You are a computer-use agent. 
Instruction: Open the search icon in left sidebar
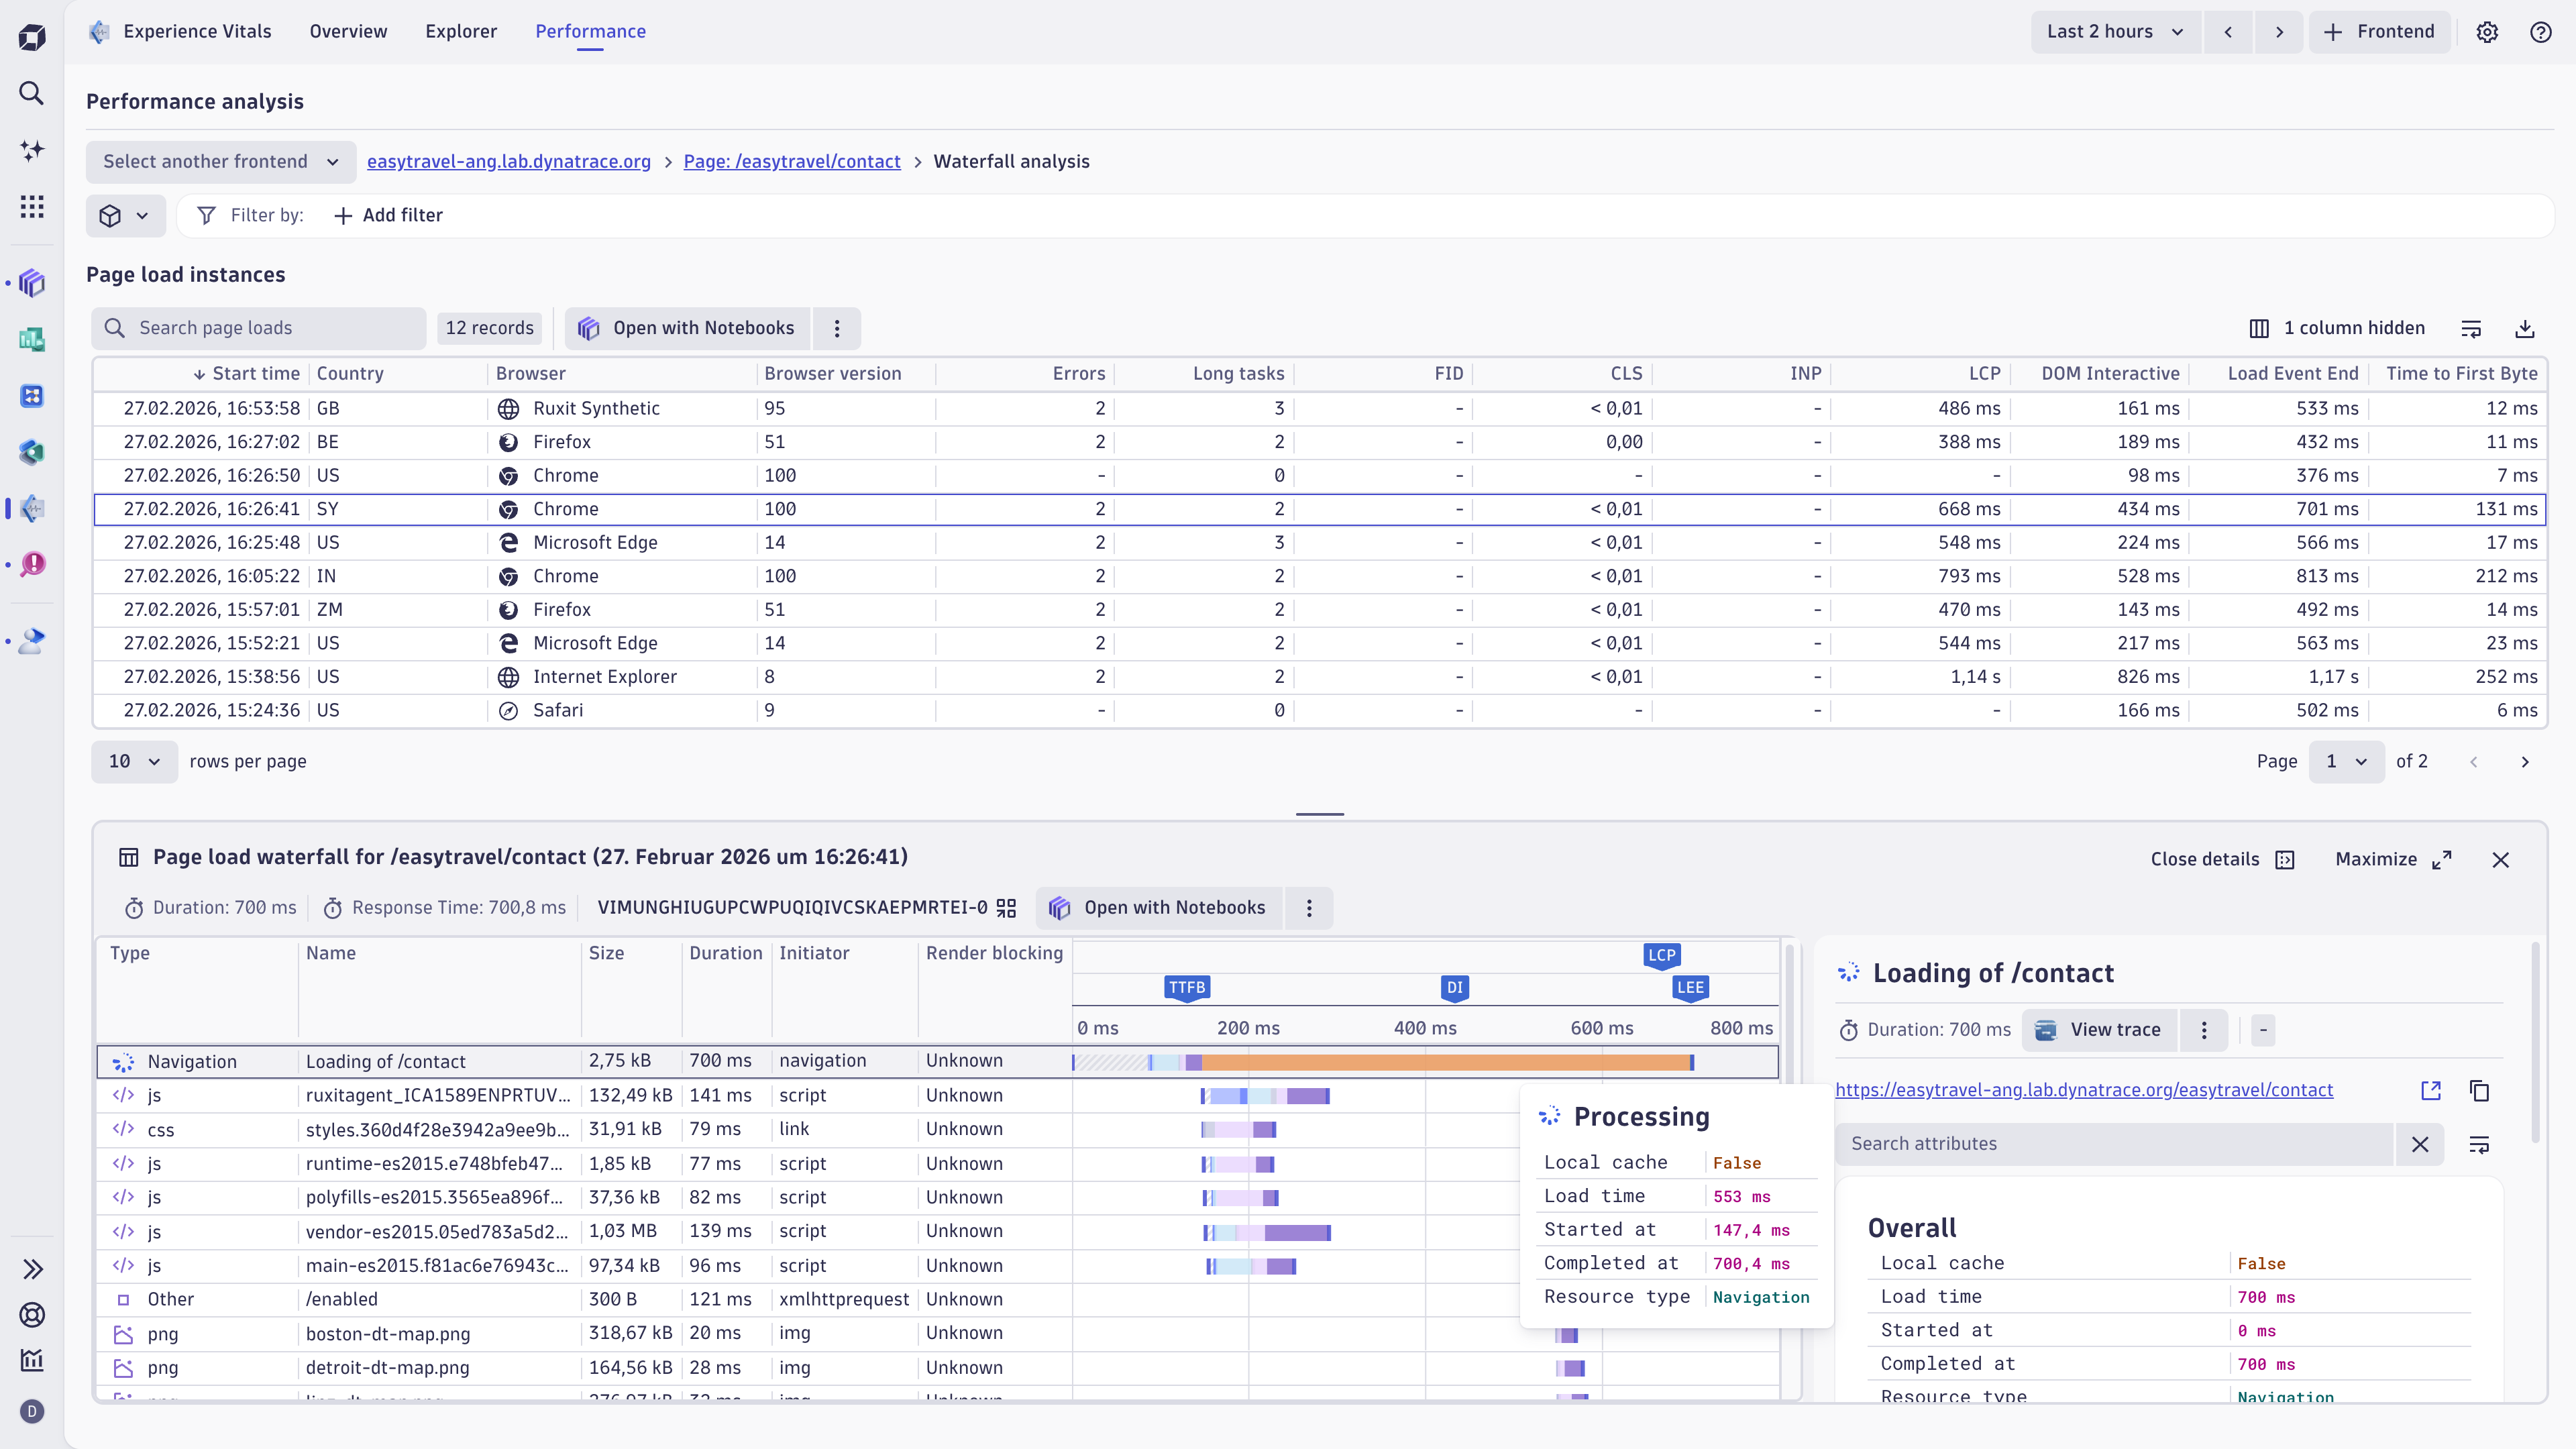pyautogui.click(x=32, y=93)
